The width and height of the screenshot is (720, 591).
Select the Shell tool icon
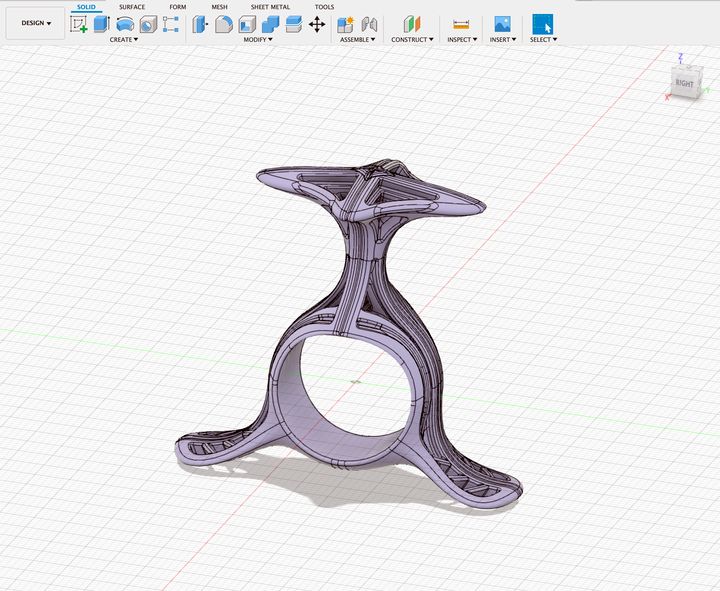click(x=247, y=24)
